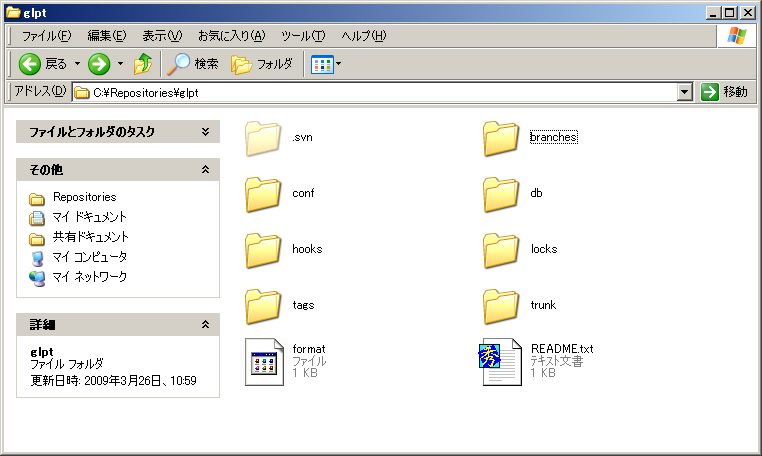Select the branches folder icon
Viewport: 762px width, 456px height.
pos(501,139)
